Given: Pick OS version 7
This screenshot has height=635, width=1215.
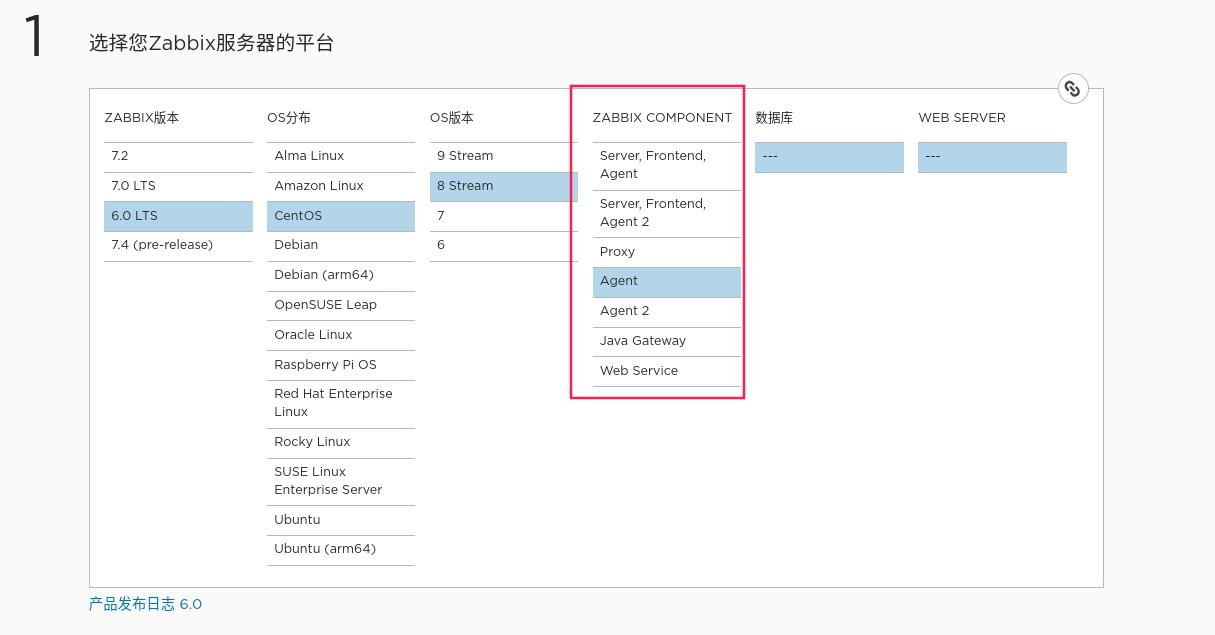Looking at the screenshot, I should tap(504, 216).
